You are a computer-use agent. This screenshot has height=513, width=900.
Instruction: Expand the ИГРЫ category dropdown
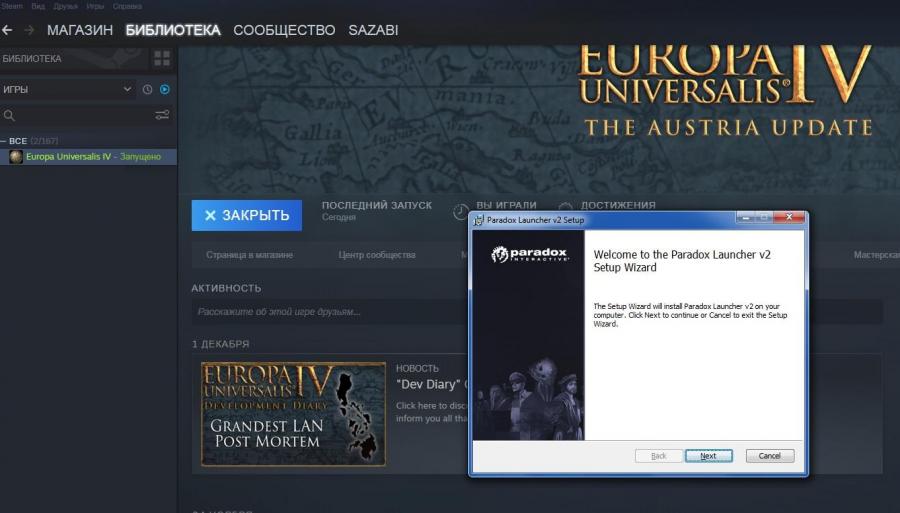point(127,89)
